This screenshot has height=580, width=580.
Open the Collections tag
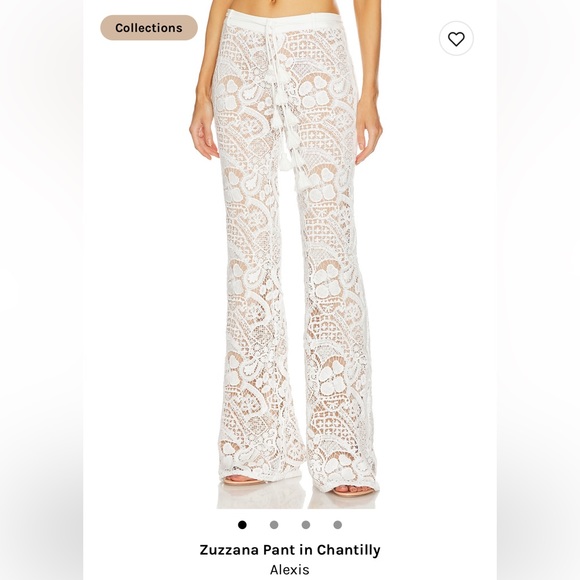pos(149,28)
